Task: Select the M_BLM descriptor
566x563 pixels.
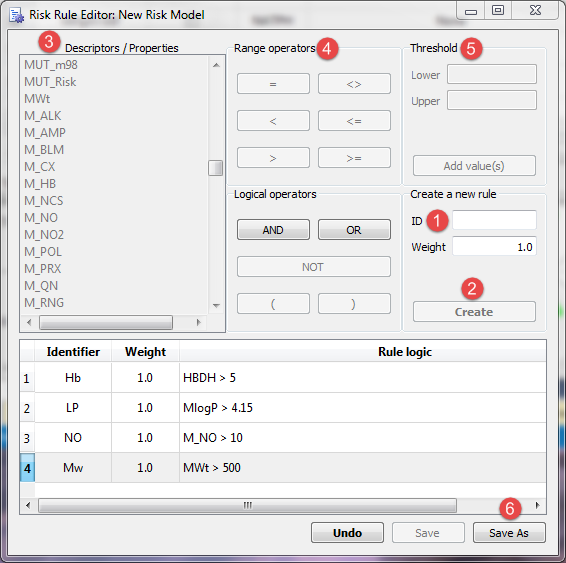Action: [x=44, y=150]
